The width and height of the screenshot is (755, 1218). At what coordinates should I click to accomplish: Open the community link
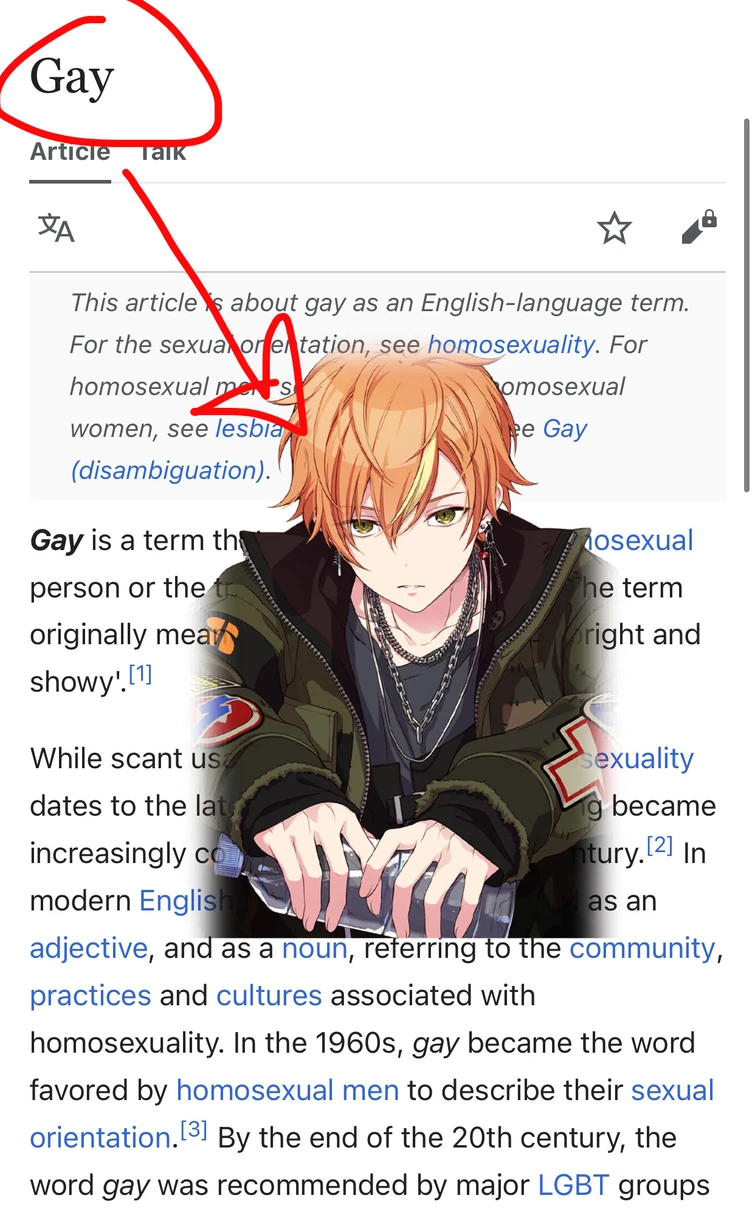(643, 948)
